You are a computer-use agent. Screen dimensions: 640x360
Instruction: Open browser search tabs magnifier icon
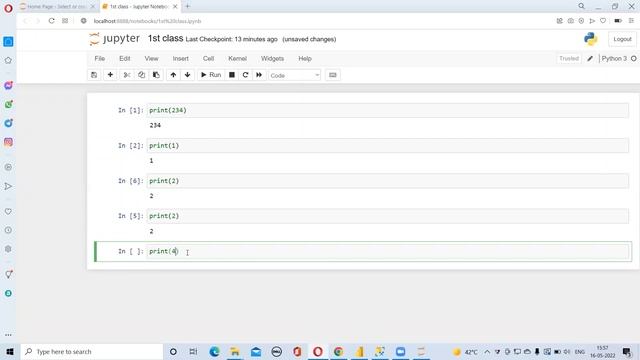(581, 6)
